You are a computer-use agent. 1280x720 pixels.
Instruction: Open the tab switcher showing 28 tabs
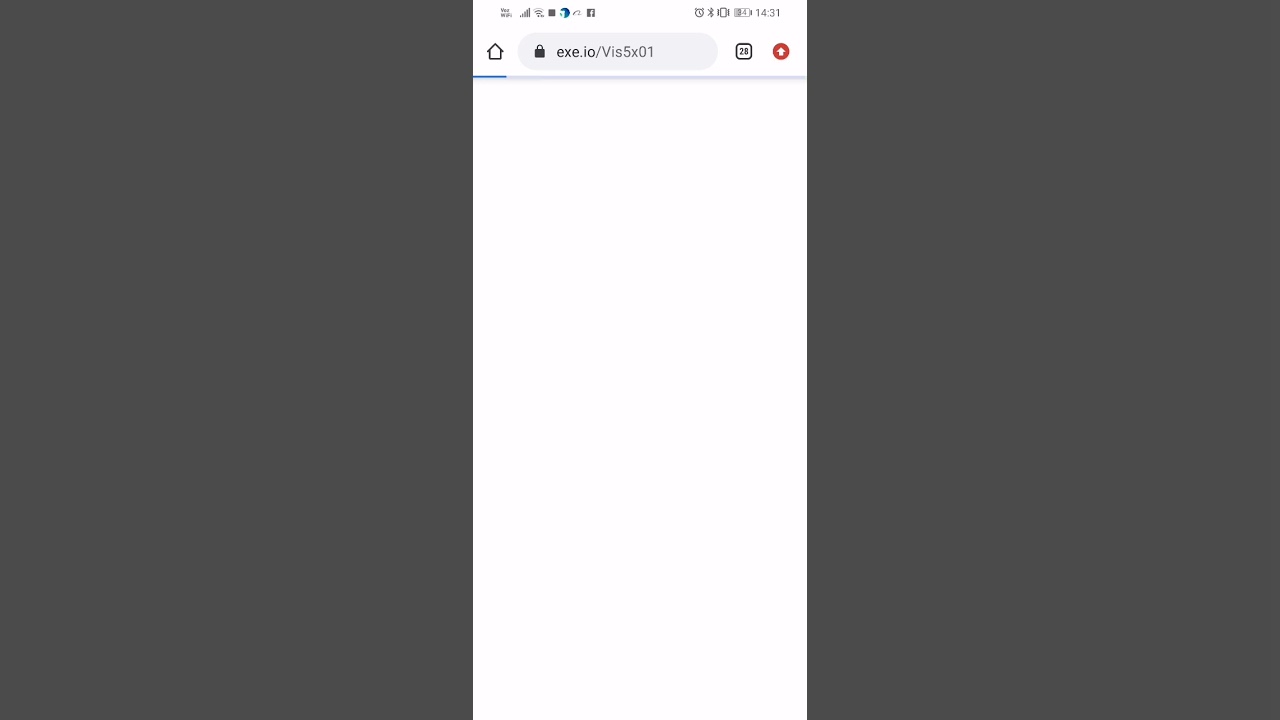coord(744,52)
